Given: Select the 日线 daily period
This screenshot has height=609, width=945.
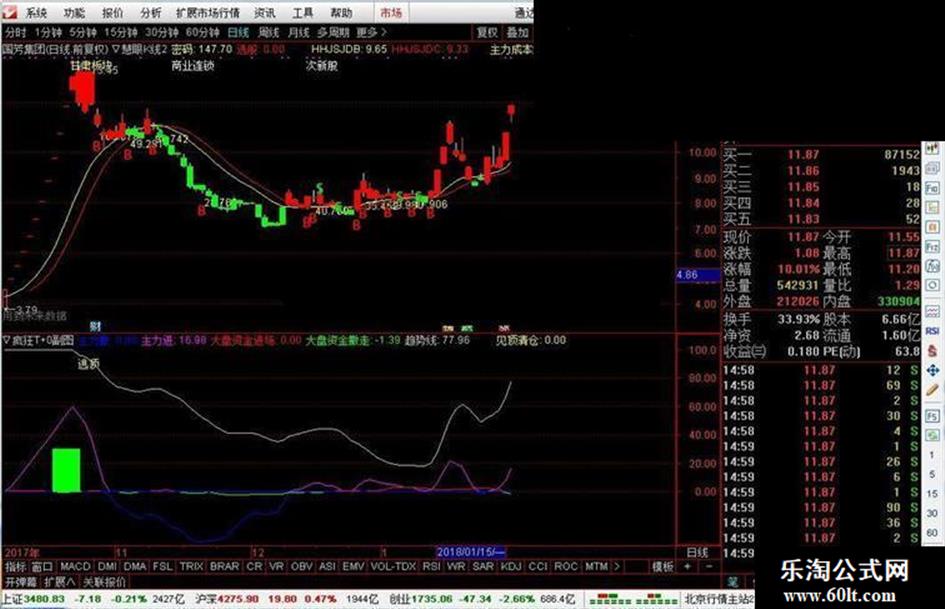Looking at the screenshot, I should [x=239, y=33].
